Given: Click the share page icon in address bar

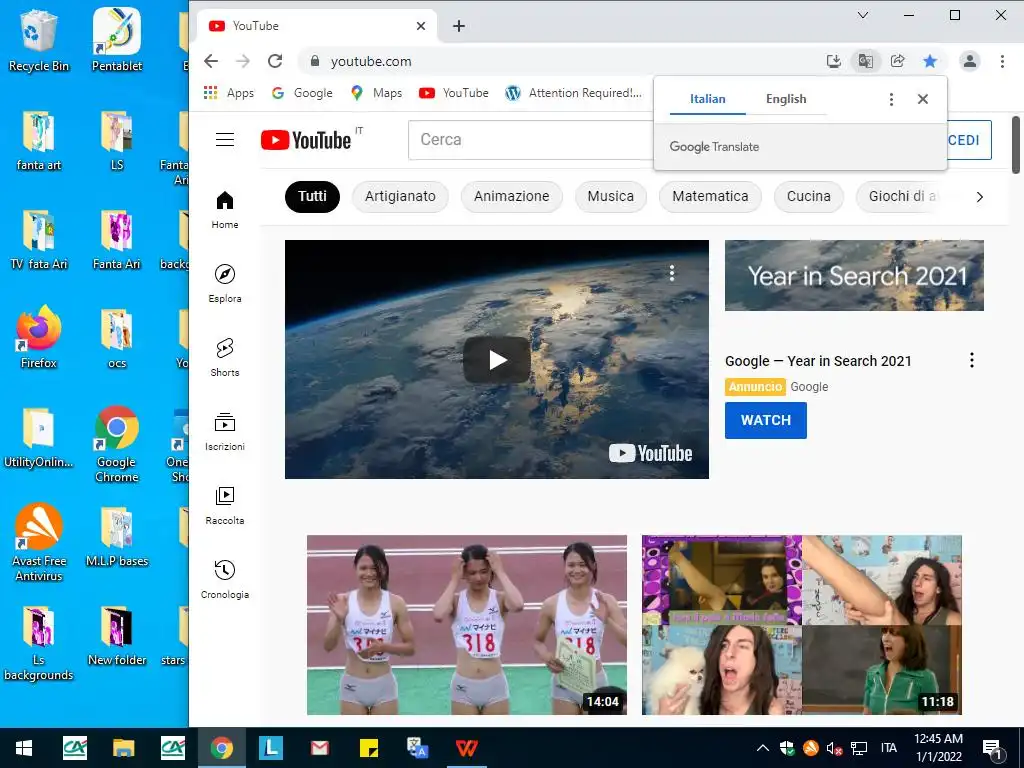Looking at the screenshot, I should pos(898,61).
